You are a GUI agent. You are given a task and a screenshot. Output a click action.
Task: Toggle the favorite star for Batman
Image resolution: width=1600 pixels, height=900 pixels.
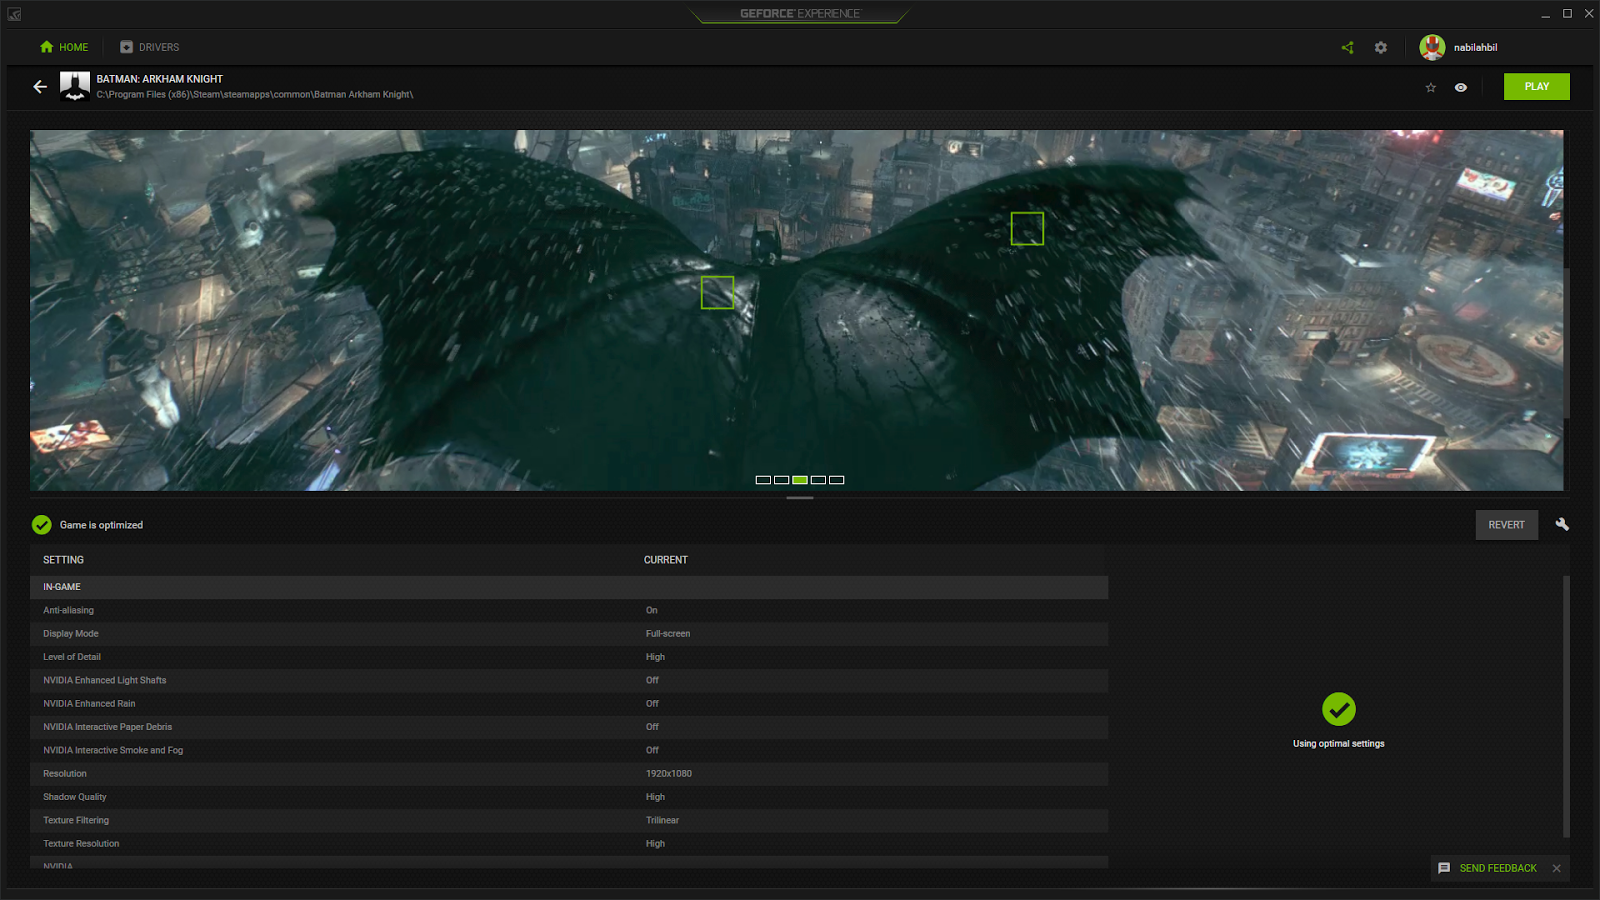click(1431, 88)
